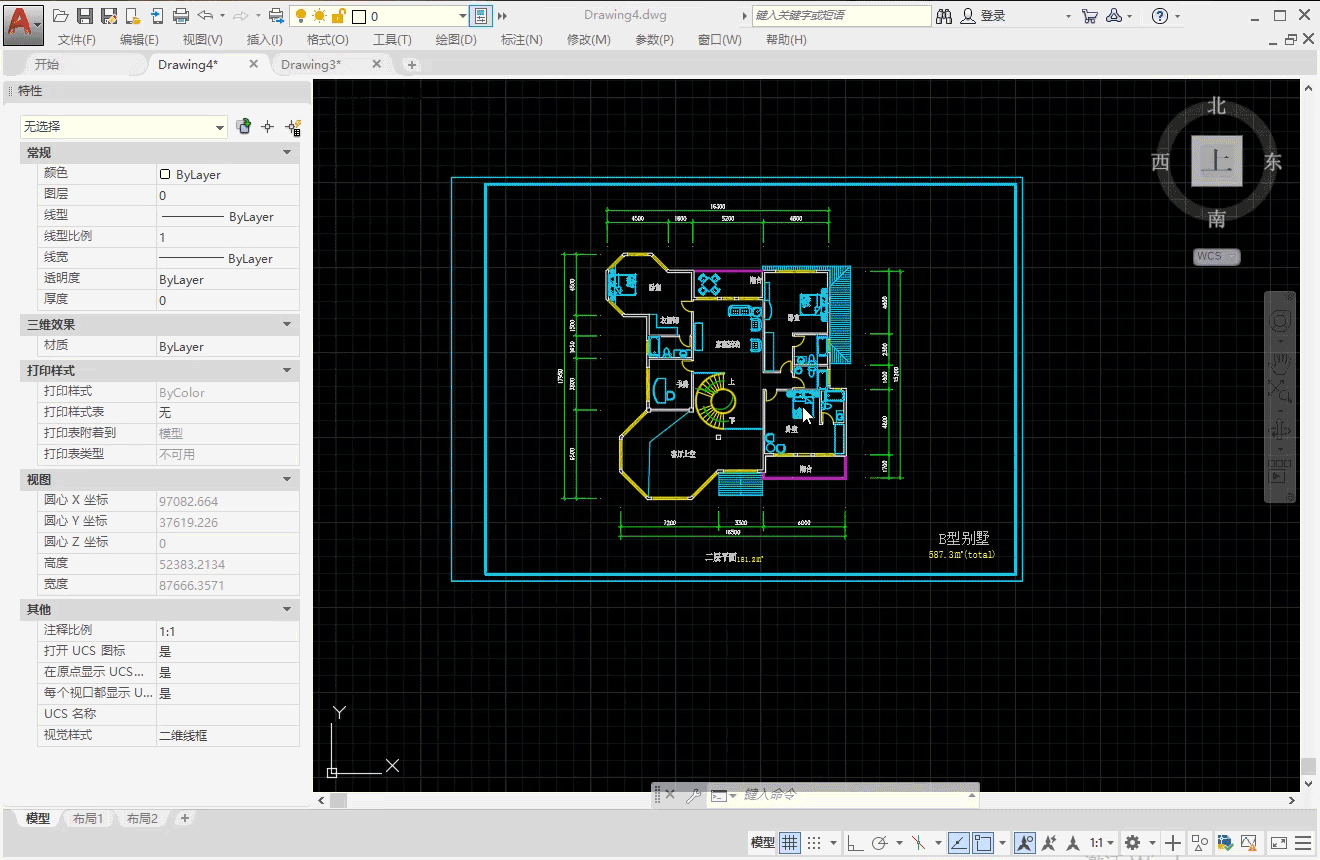1320x860 pixels.
Task: Toggle the layer on/off light bulb icon
Action: click(301, 16)
